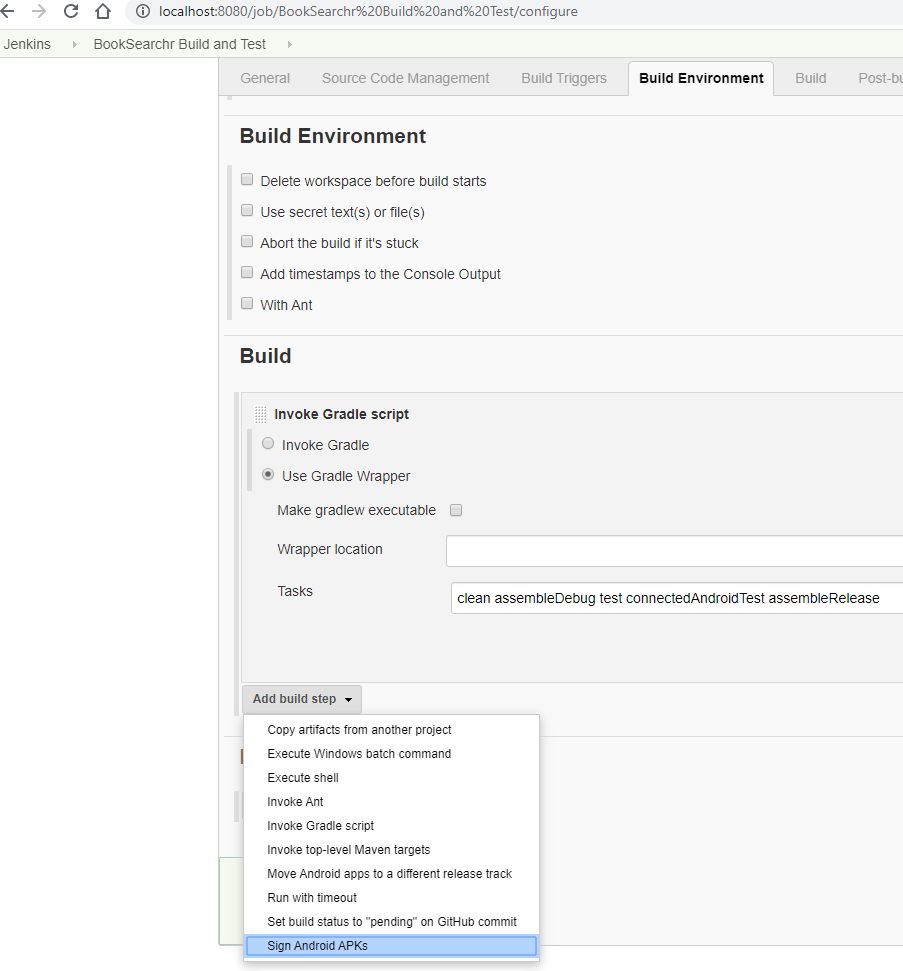Image resolution: width=903 pixels, height=971 pixels.
Task: Click the browser reload icon
Action: pos(70,12)
